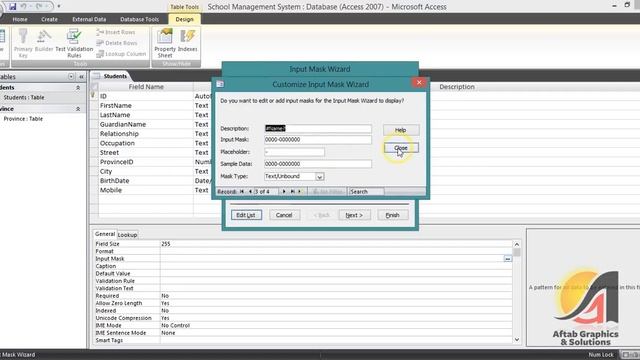
Task: Click the Field Name column header
Action: pyautogui.click(x=146, y=87)
